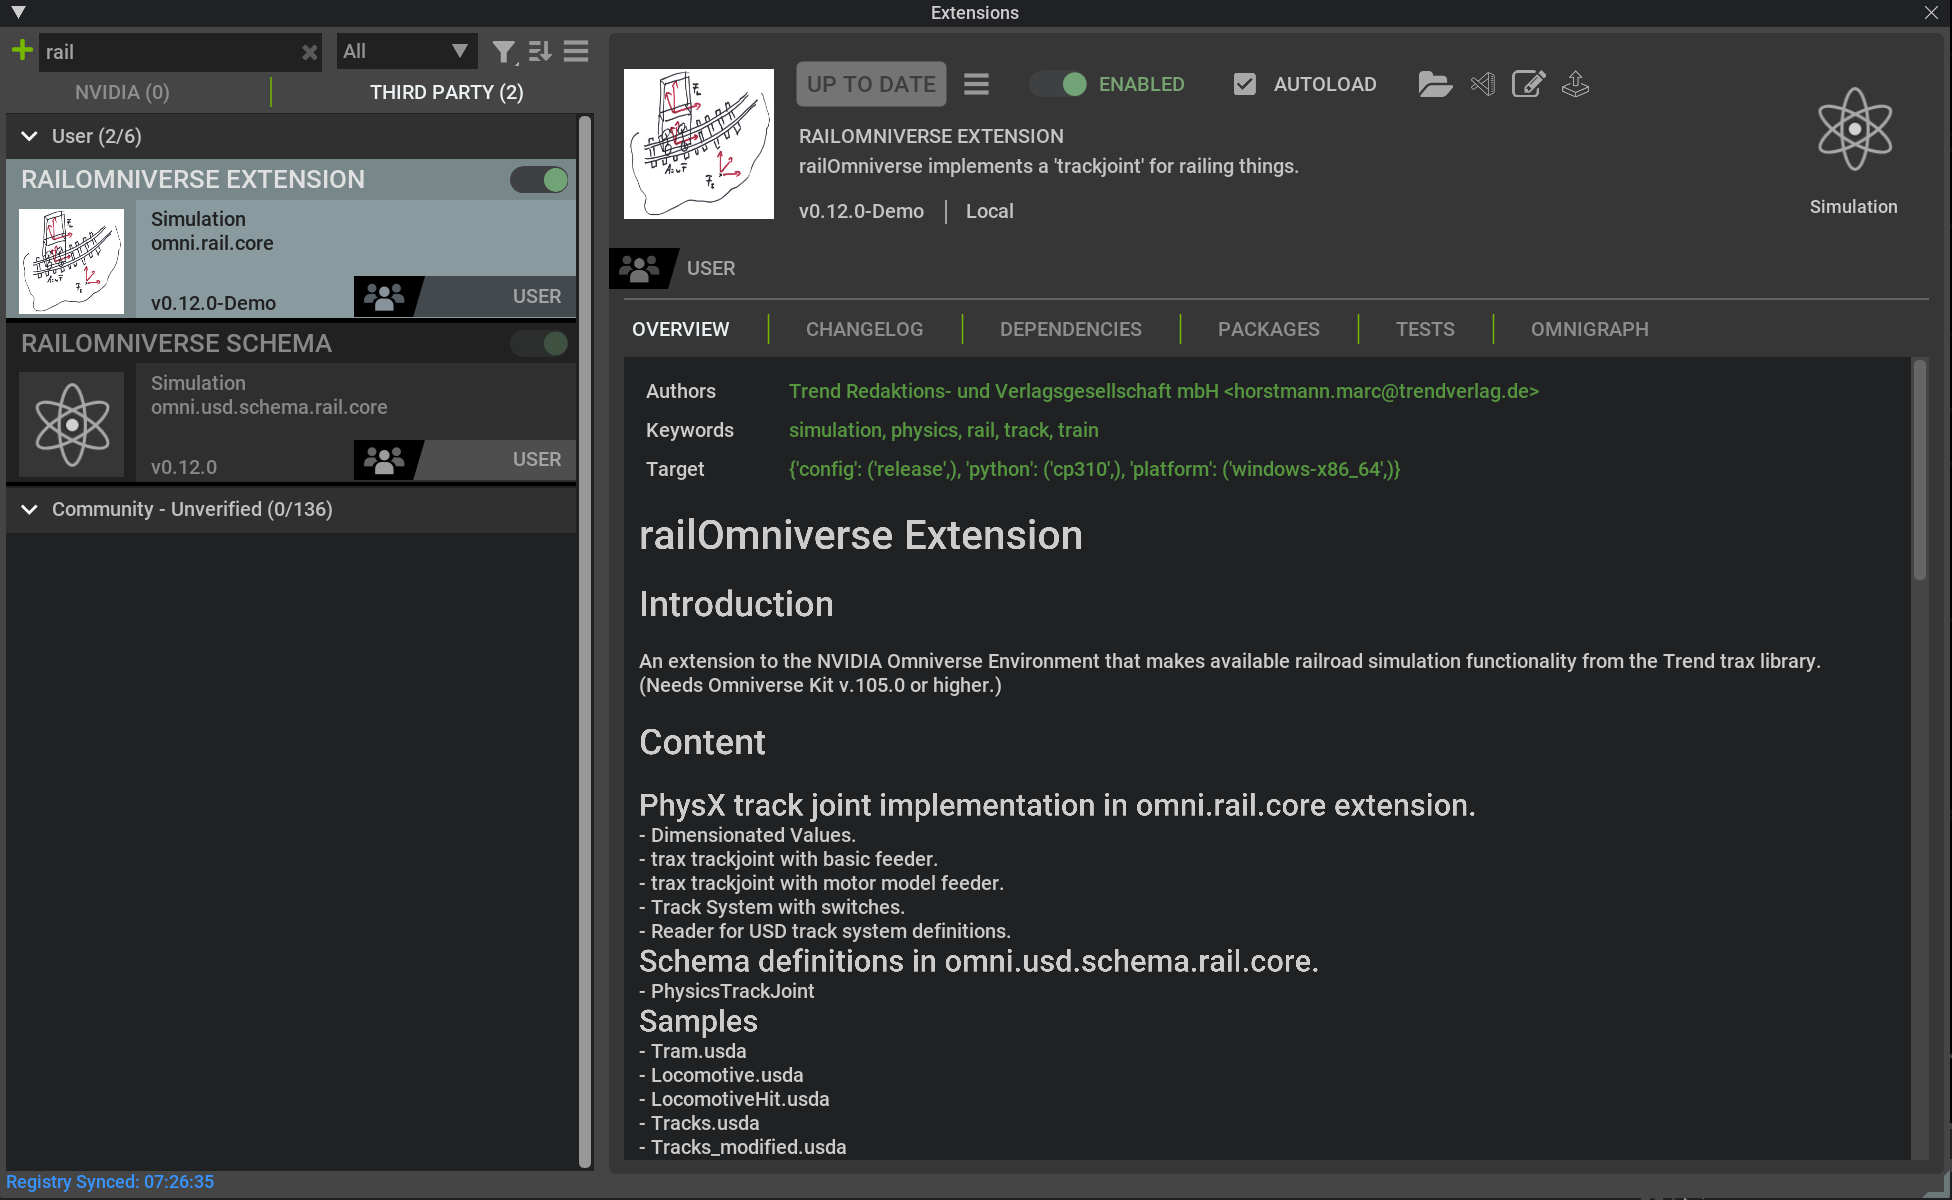Clear the rail search text

310,52
